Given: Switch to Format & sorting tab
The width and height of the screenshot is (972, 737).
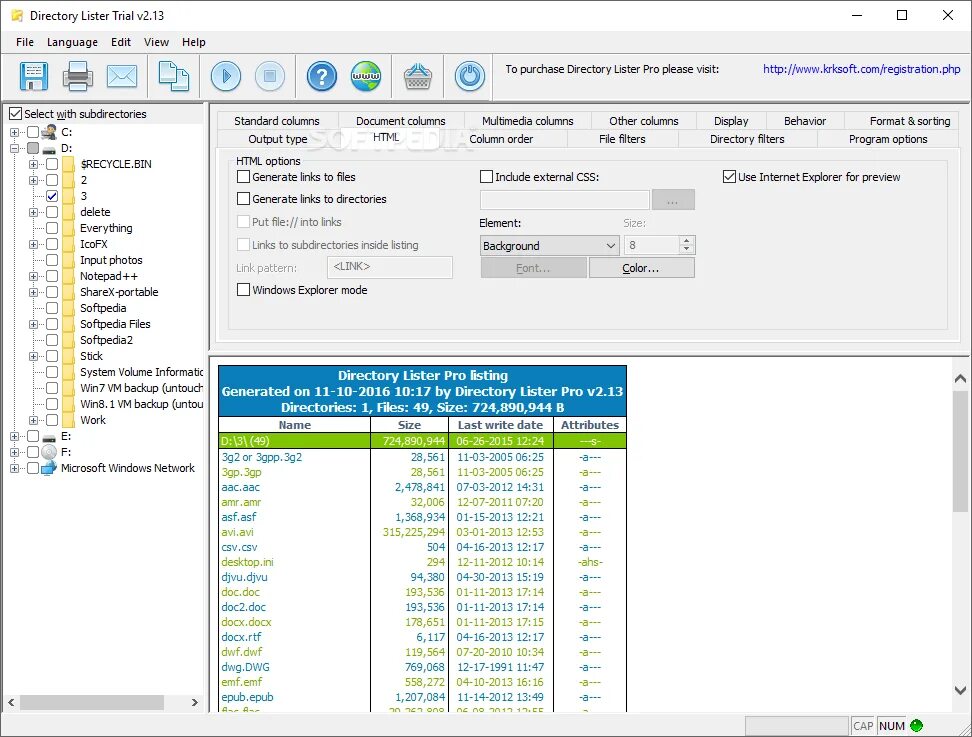Looking at the screenshot, I should pos(909,121).
